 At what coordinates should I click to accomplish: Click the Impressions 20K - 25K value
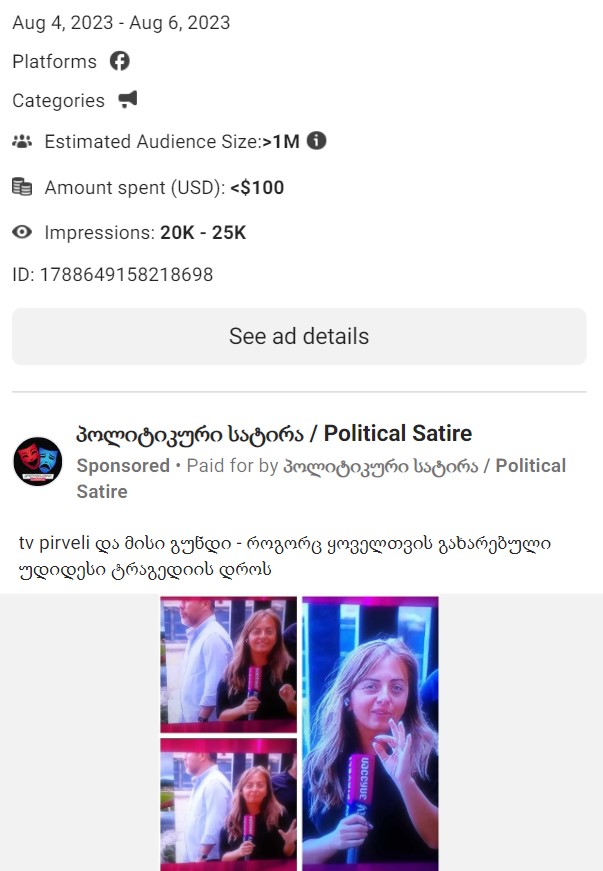pos(203,232)
